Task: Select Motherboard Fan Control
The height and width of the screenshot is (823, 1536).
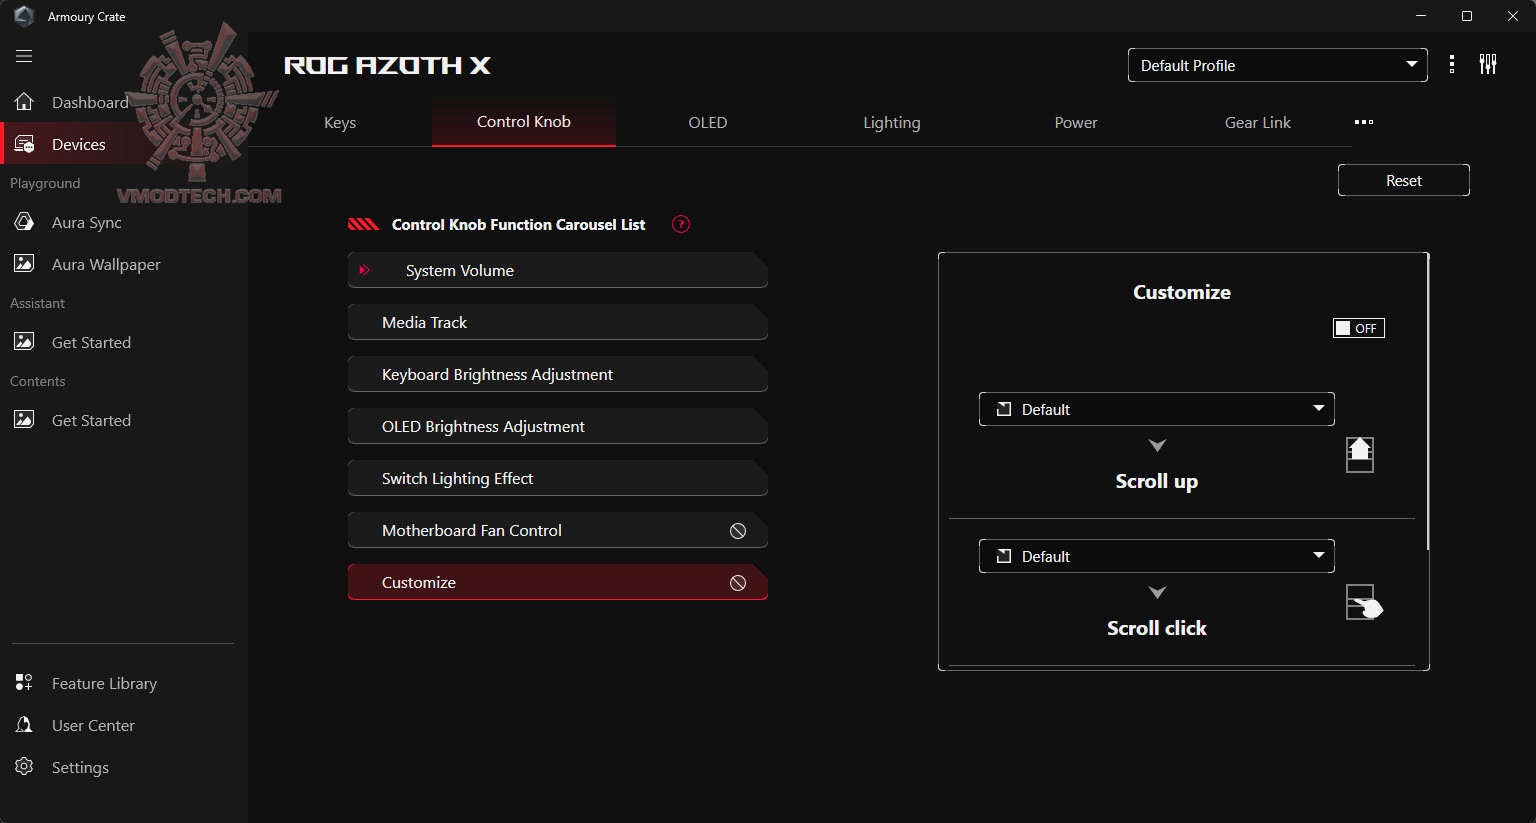Action: pyautogui.click(x=558, y=530)
